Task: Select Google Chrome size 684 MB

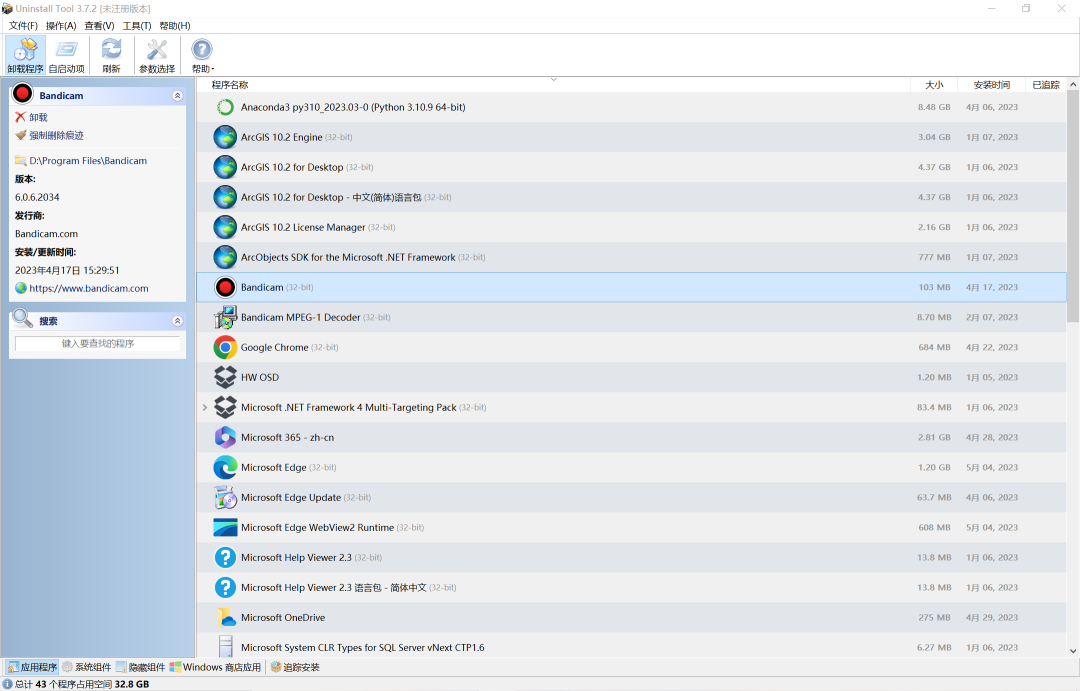Action: click(934, 347)
